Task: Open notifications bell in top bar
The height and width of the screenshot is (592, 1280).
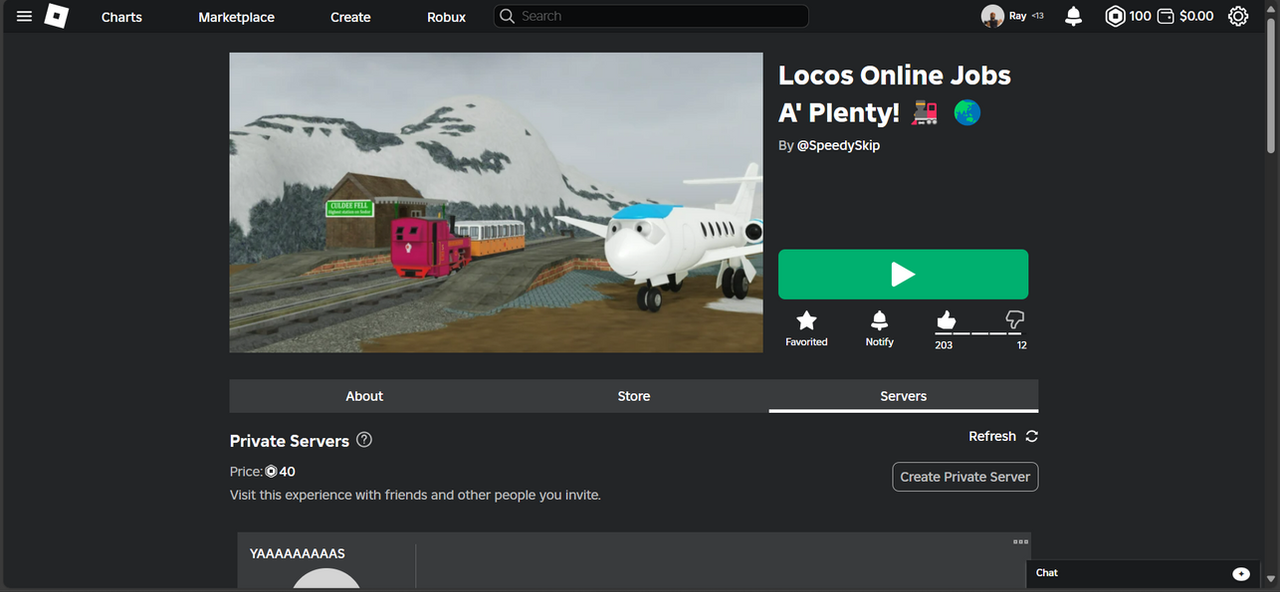Action: [x=1074, y=16]
